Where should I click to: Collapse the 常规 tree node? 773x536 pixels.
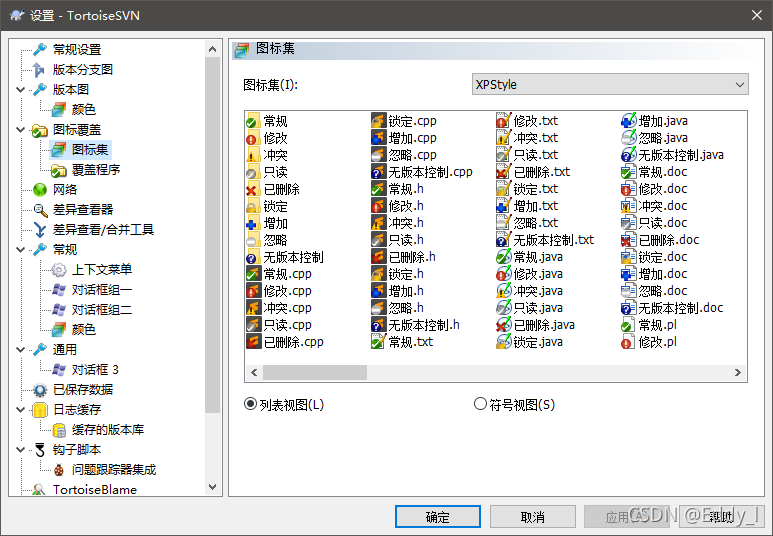pyautogui.click(x=21, y=250)
